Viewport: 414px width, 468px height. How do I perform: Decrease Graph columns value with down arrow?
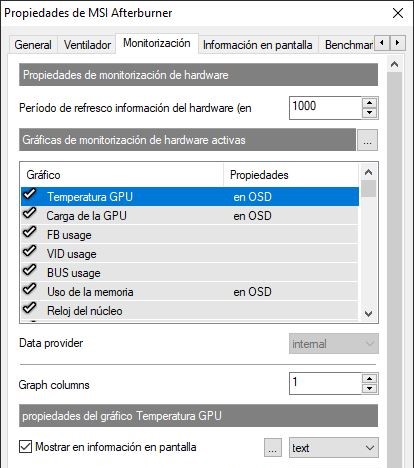point(369,388)
